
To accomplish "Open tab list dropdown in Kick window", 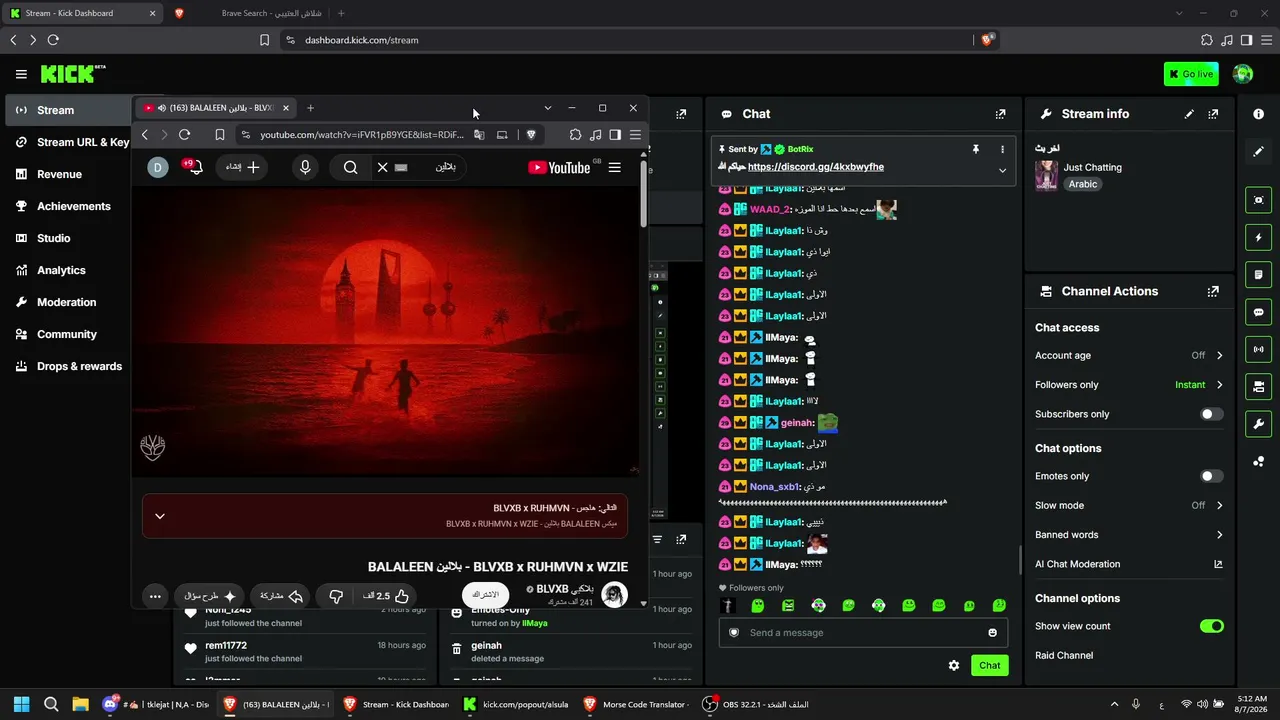I will [x=1178, y=13].
